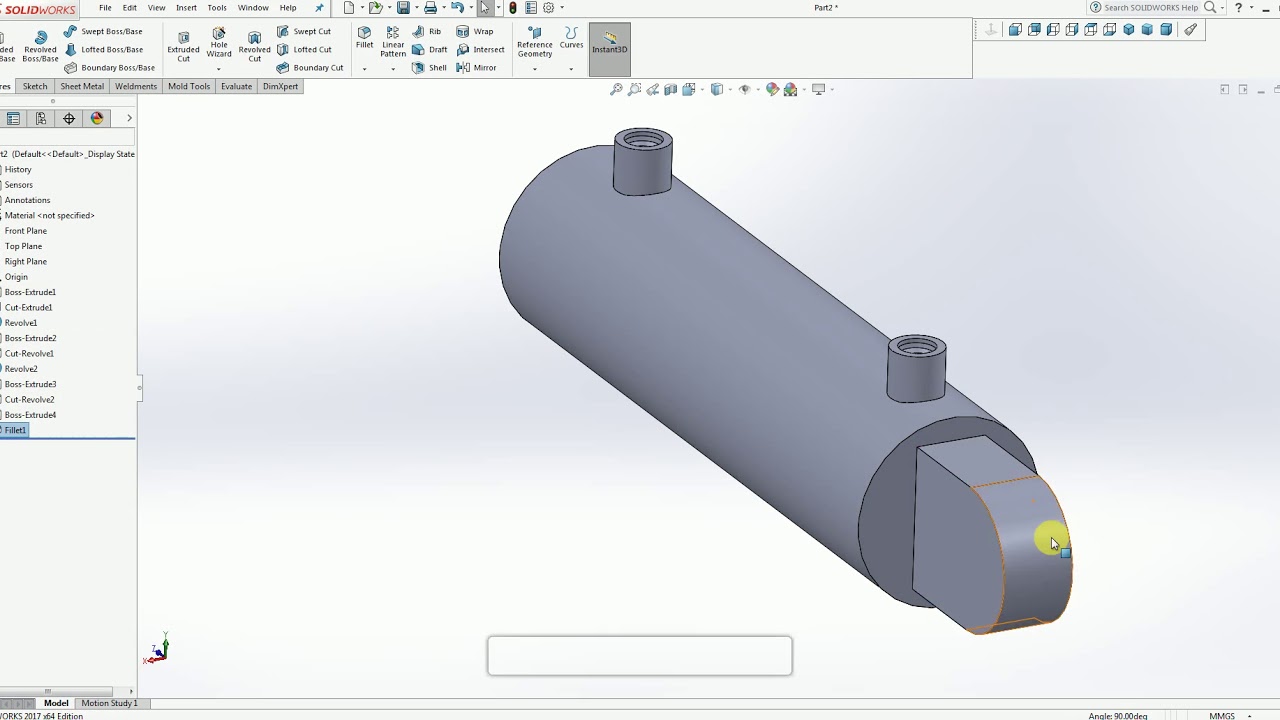Click the Intersect tool

click(481, 49)
